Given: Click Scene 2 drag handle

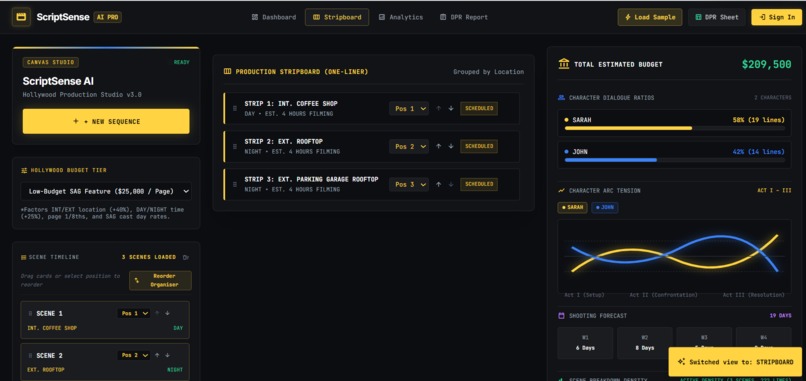Looking at the screenshot, I should [x=30, y=355].
